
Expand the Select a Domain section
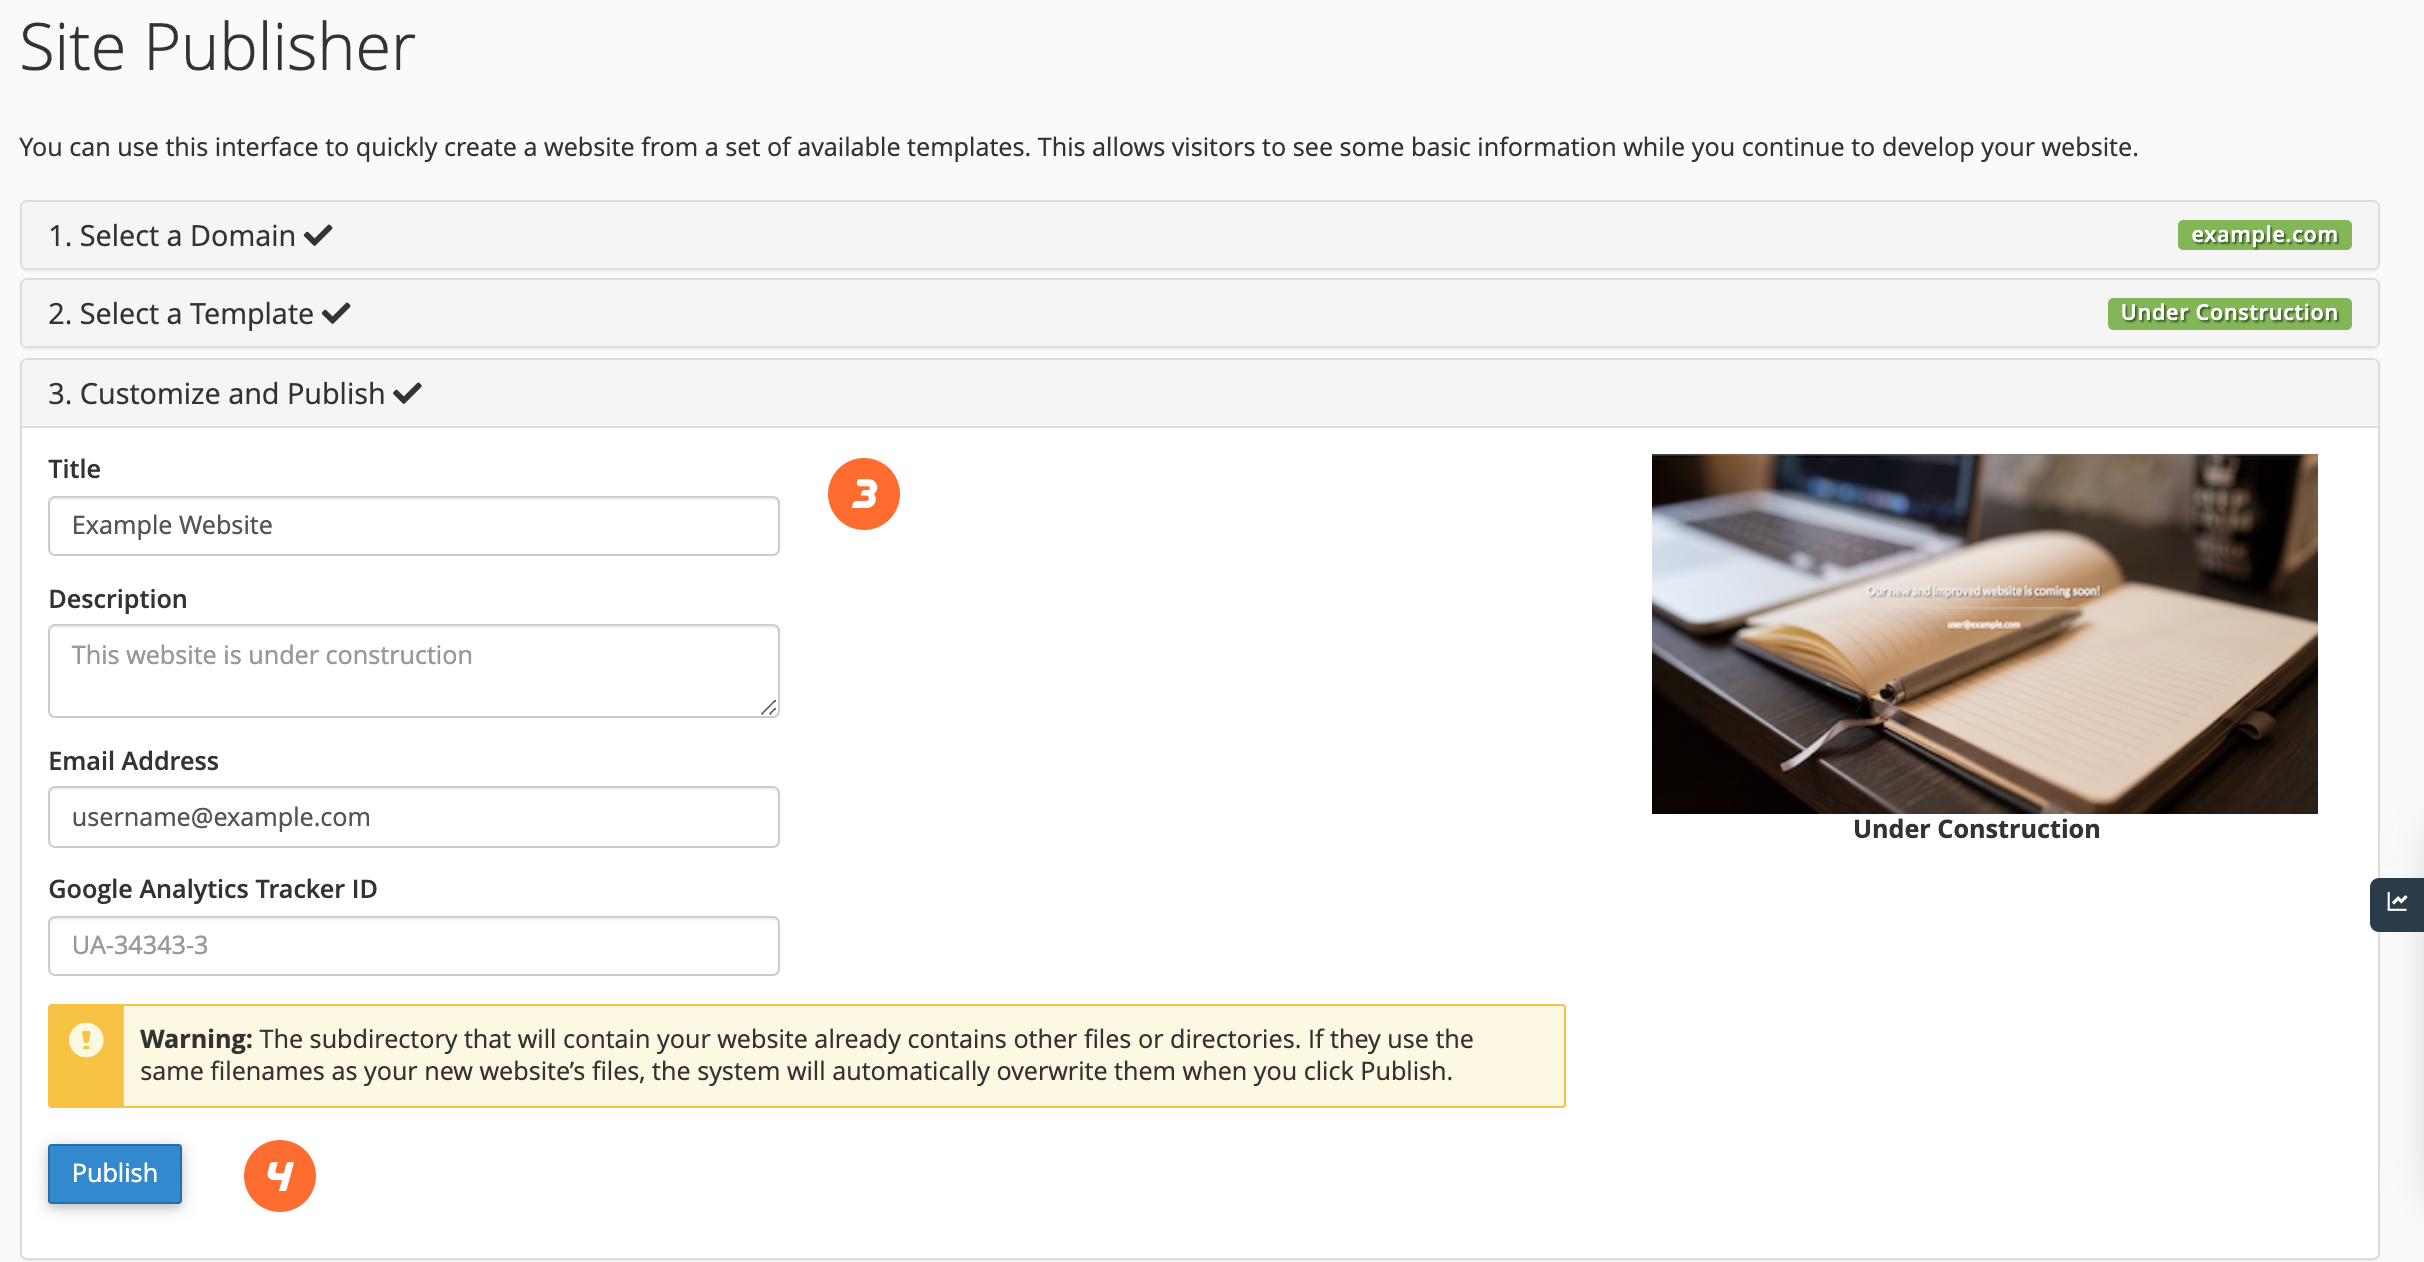click(1199, 235)
